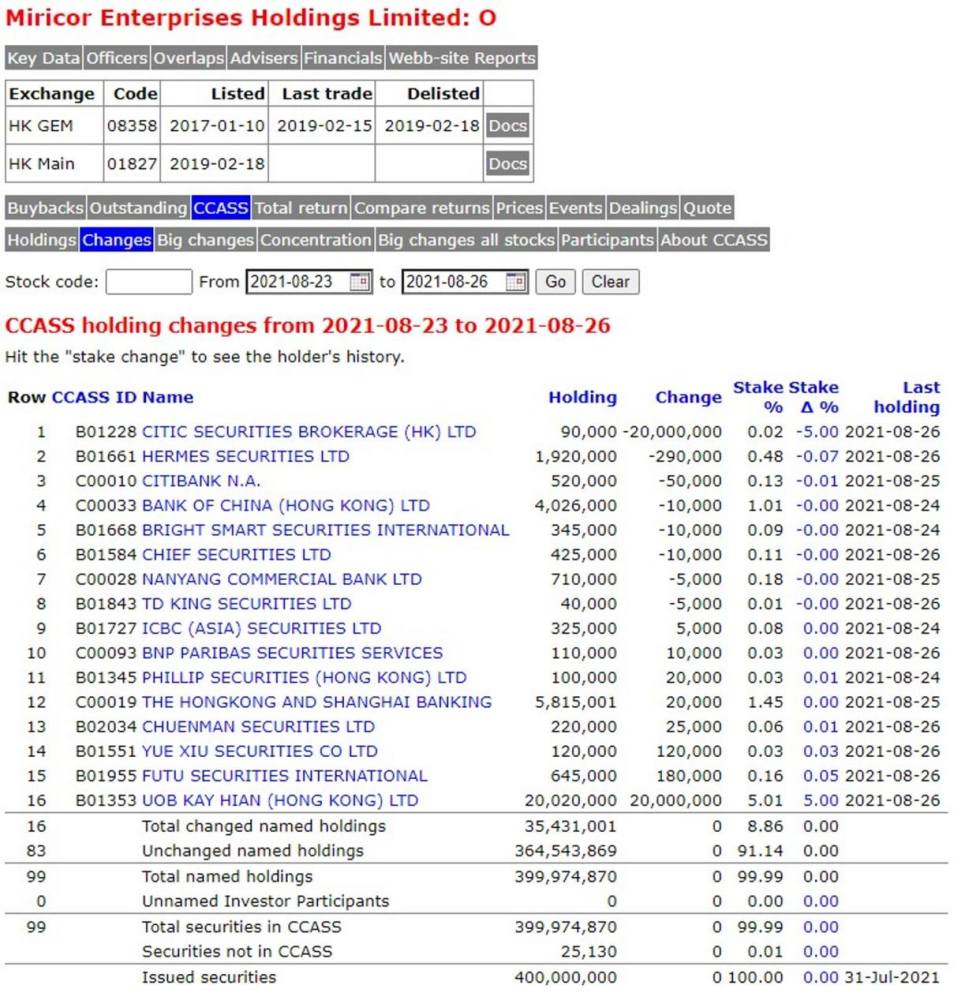Screen dimensions: 980x1000
Task: Click the Go button
Action: pos(555,282)
